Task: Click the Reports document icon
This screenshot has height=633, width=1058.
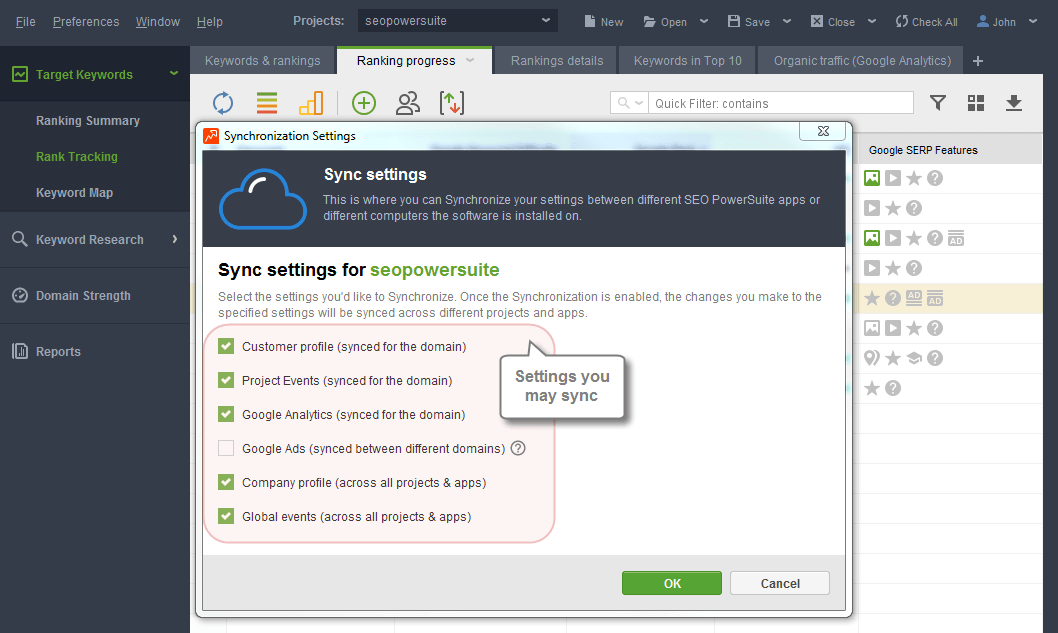Action: (x=20, y=351)
